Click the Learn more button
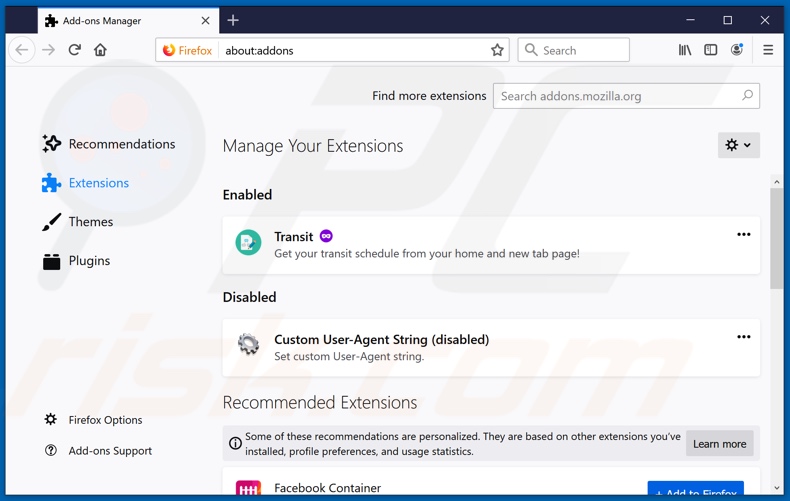The width and height of the screenshot is (790, 501). pyautogui.click(x=719, y=444)
